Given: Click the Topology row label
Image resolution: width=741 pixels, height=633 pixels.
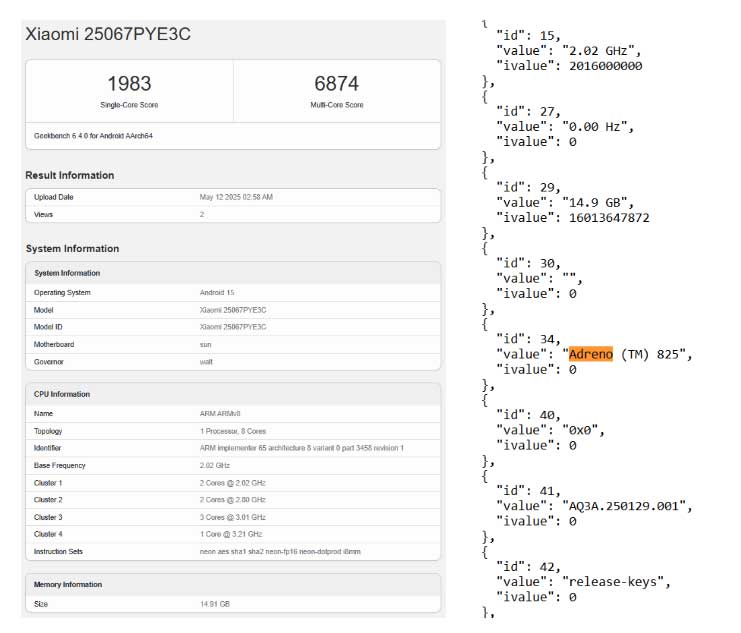Looking at the screenshot, I should point(48,431).
